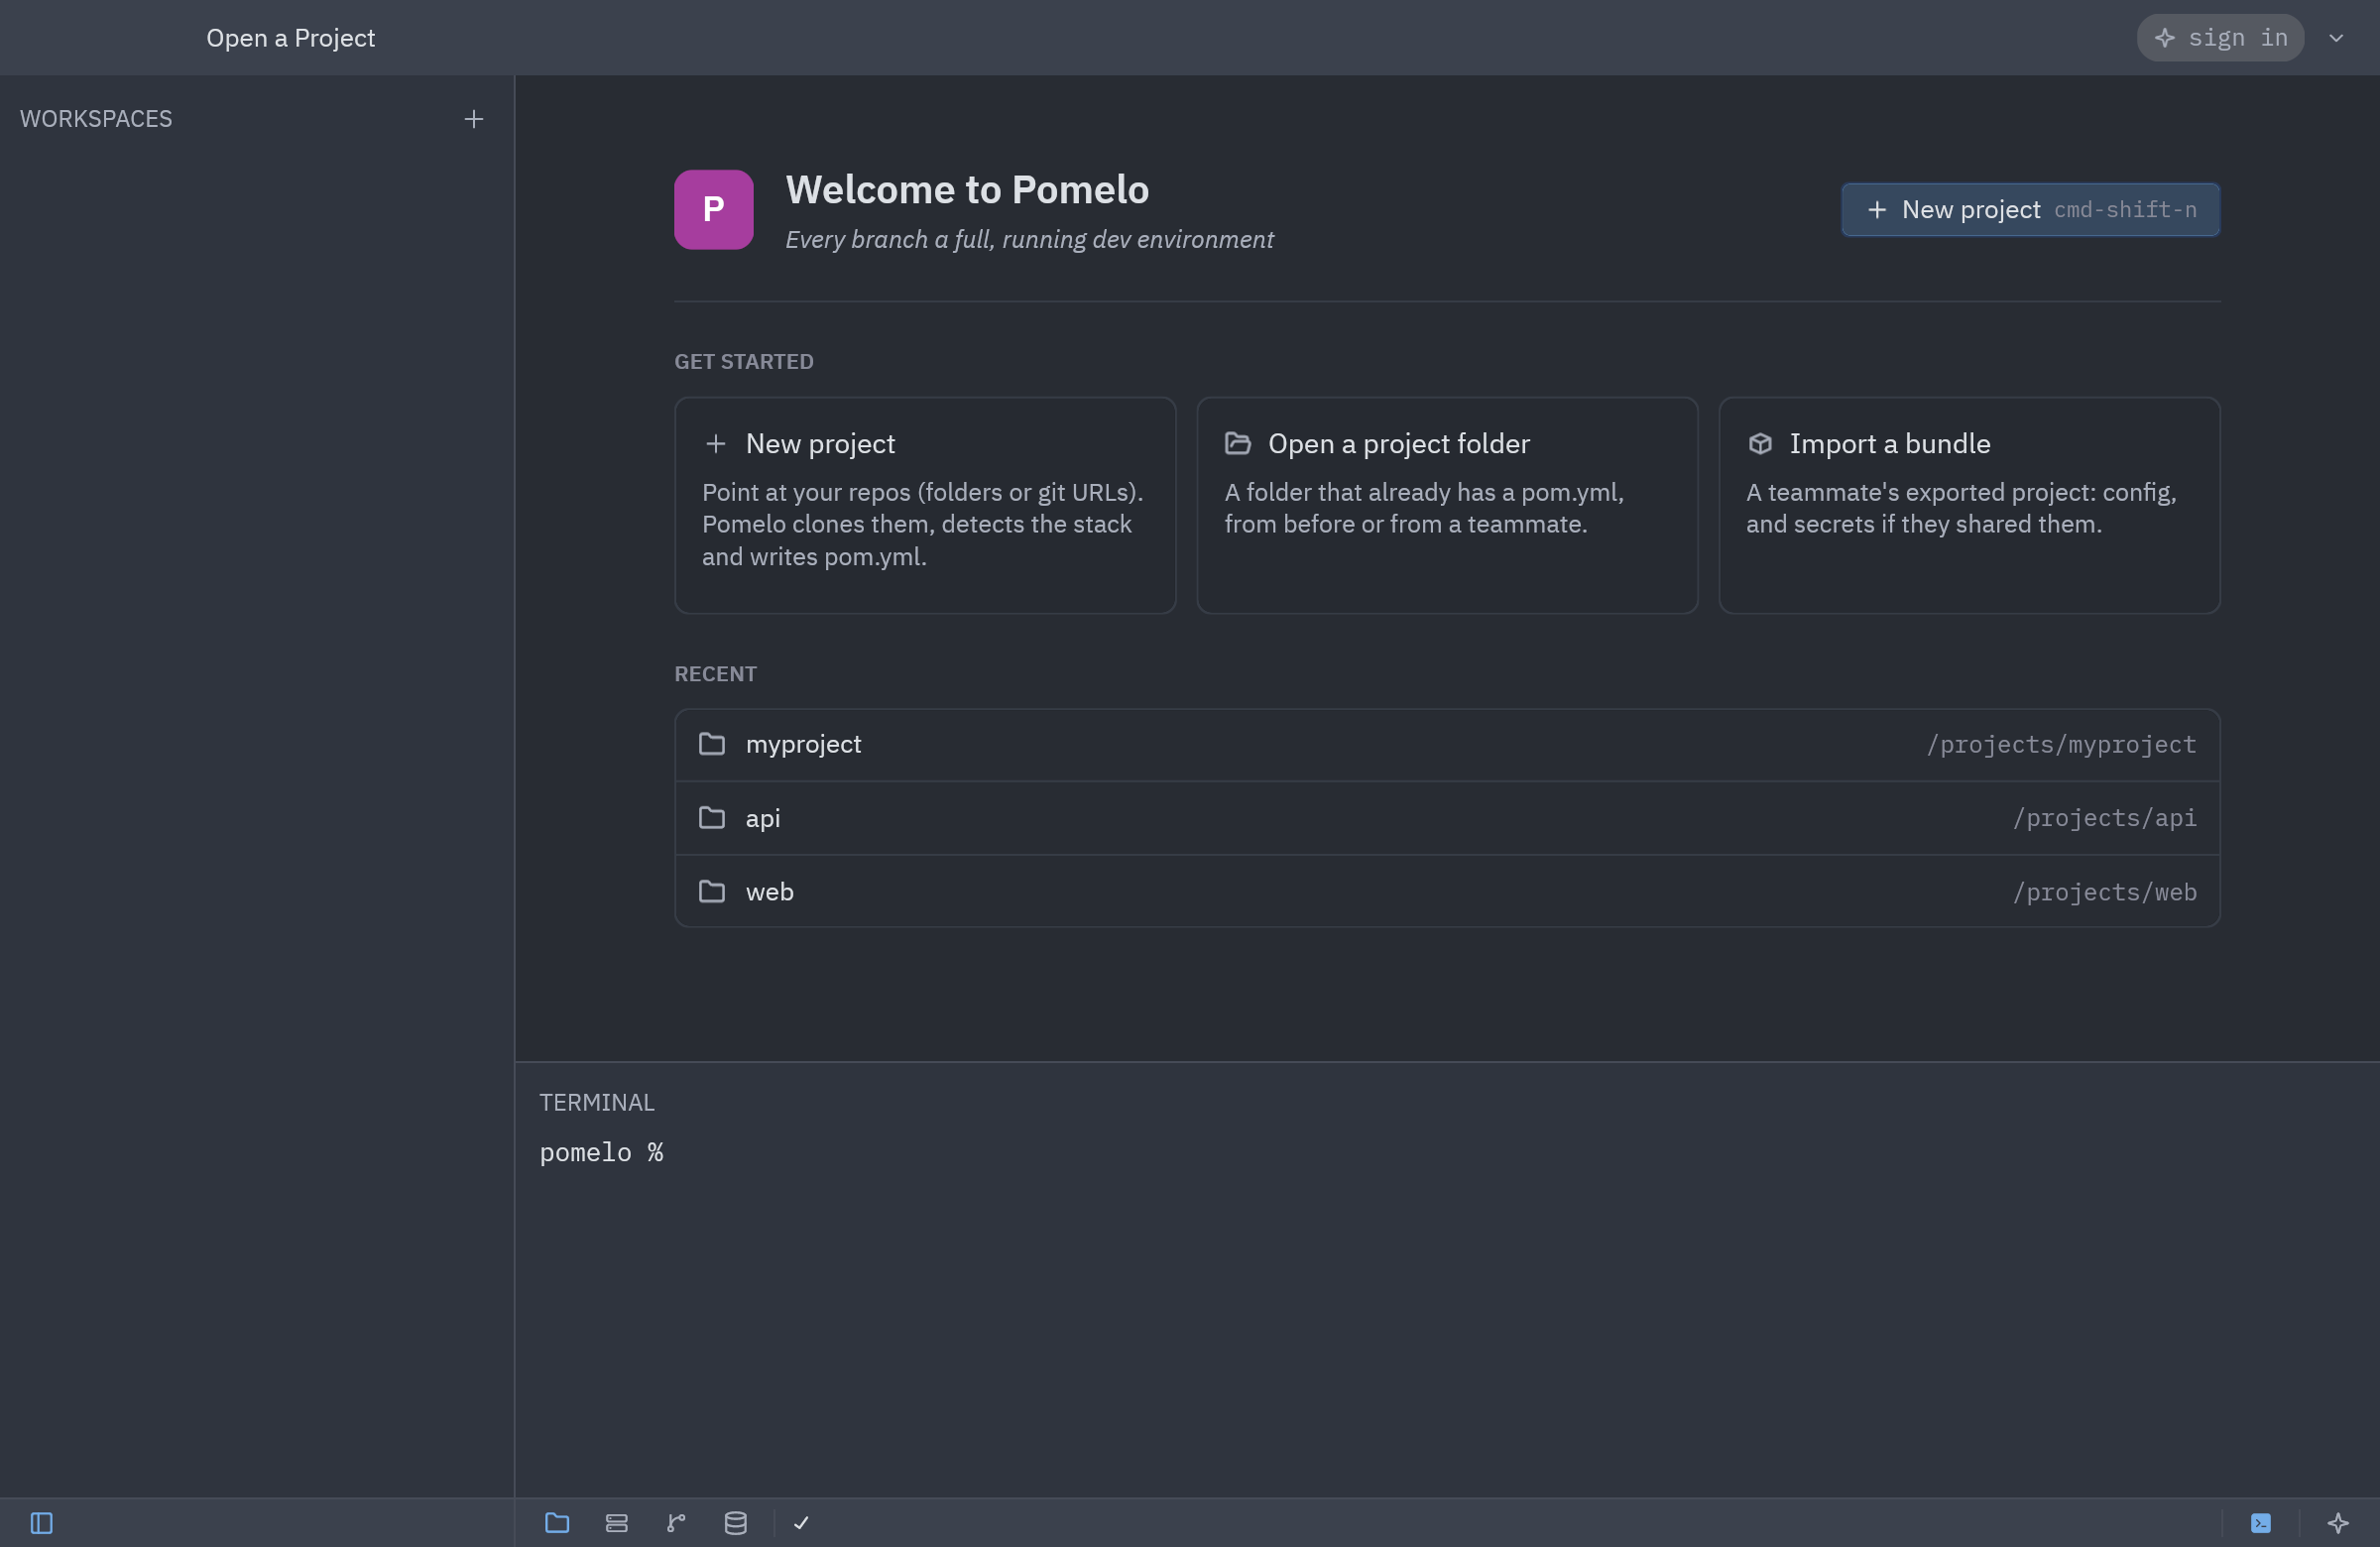Viewport: 2380px width, 1547px height.
Task: Click the Open a Project title
Action: pyautogui.click(x=290, y=38)
